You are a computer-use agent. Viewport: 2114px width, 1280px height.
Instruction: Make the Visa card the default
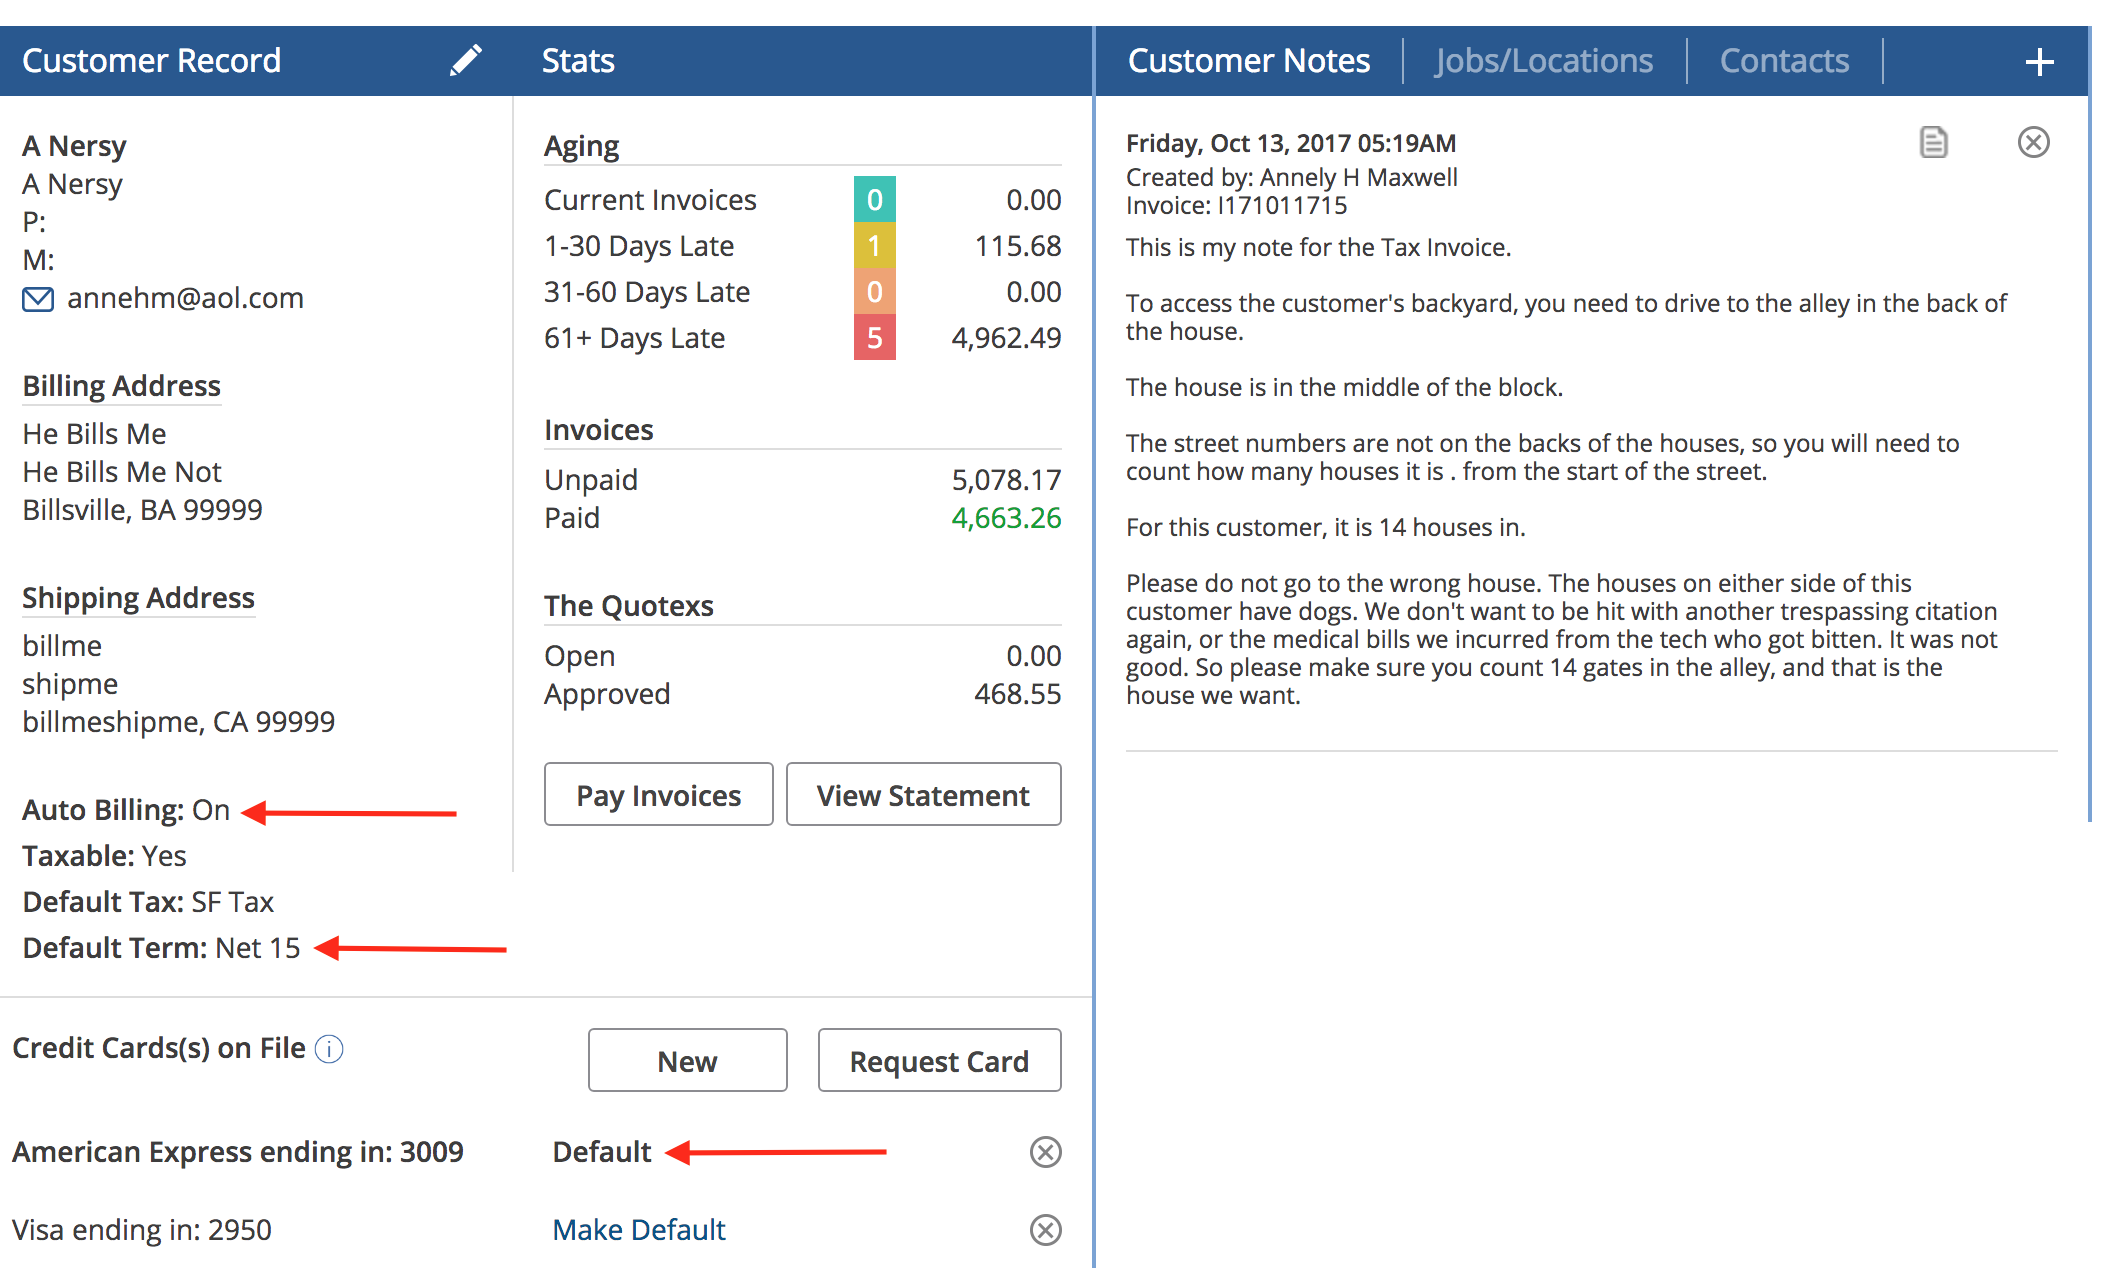pos(639,1230)
